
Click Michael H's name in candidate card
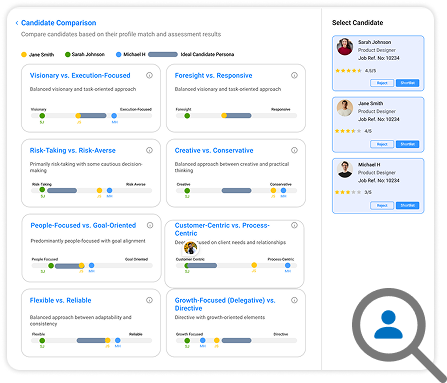coord(369,165)
